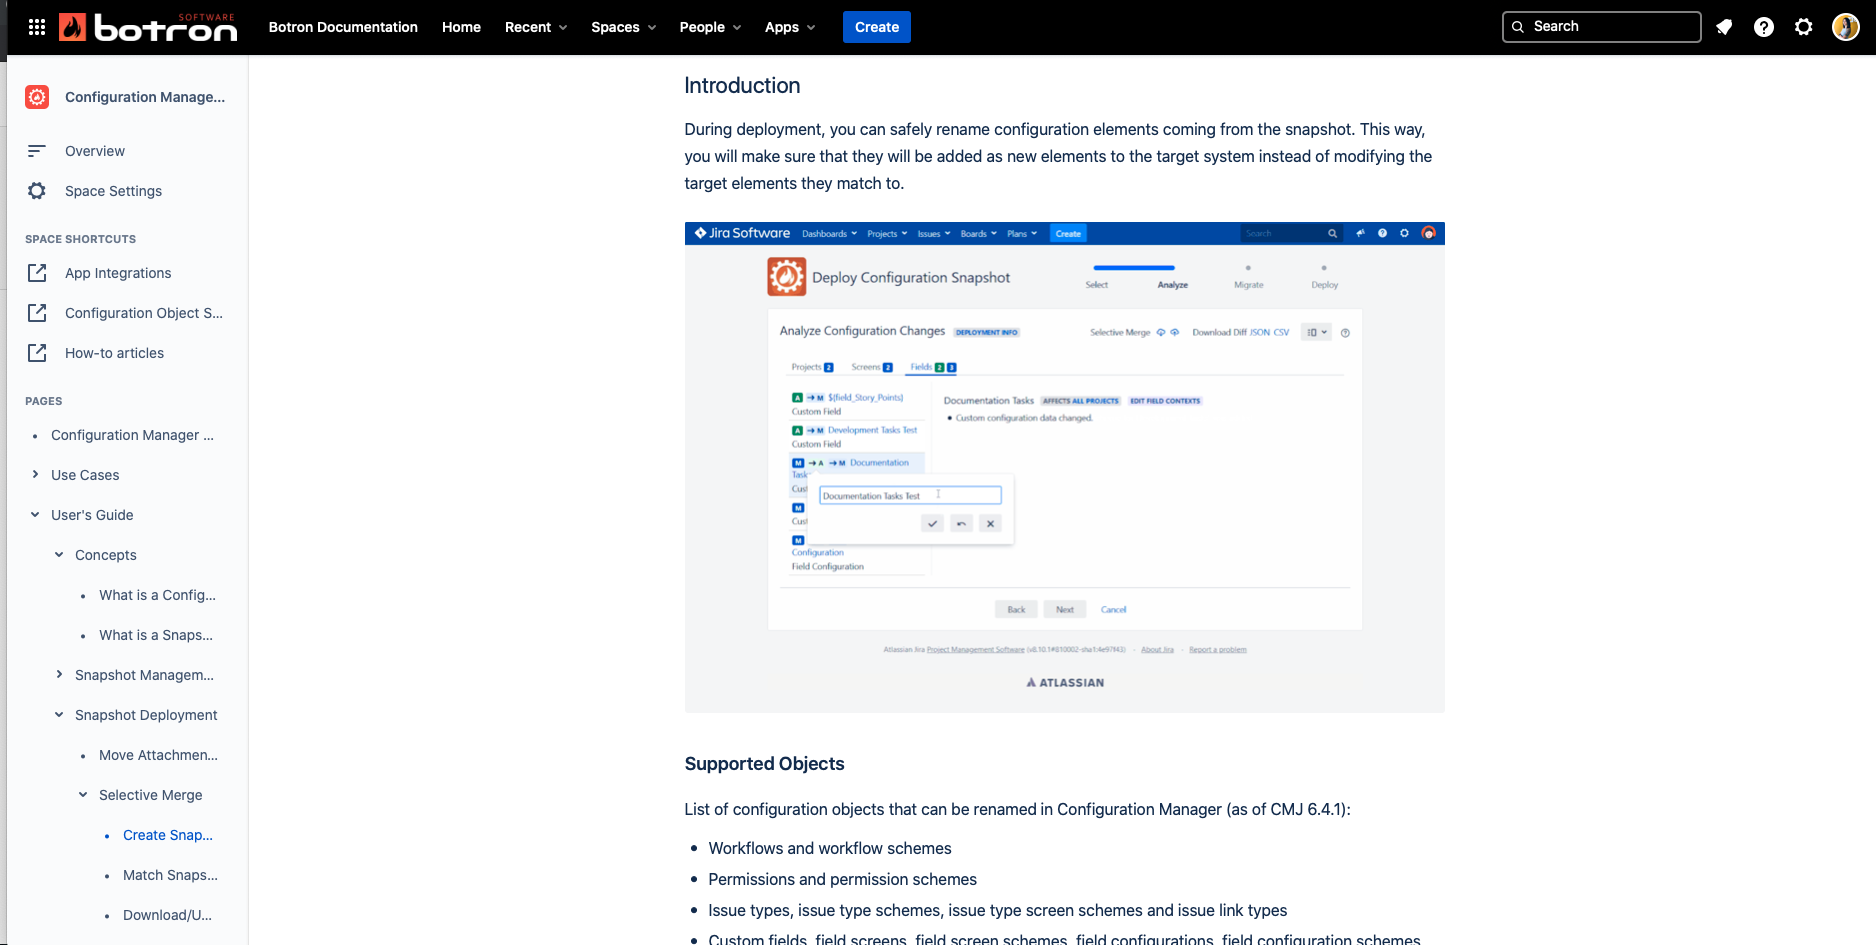Click the How-to articles shortcut icon
The height and width of the screenshot is (945, 1876).
(x=37, y=353)
